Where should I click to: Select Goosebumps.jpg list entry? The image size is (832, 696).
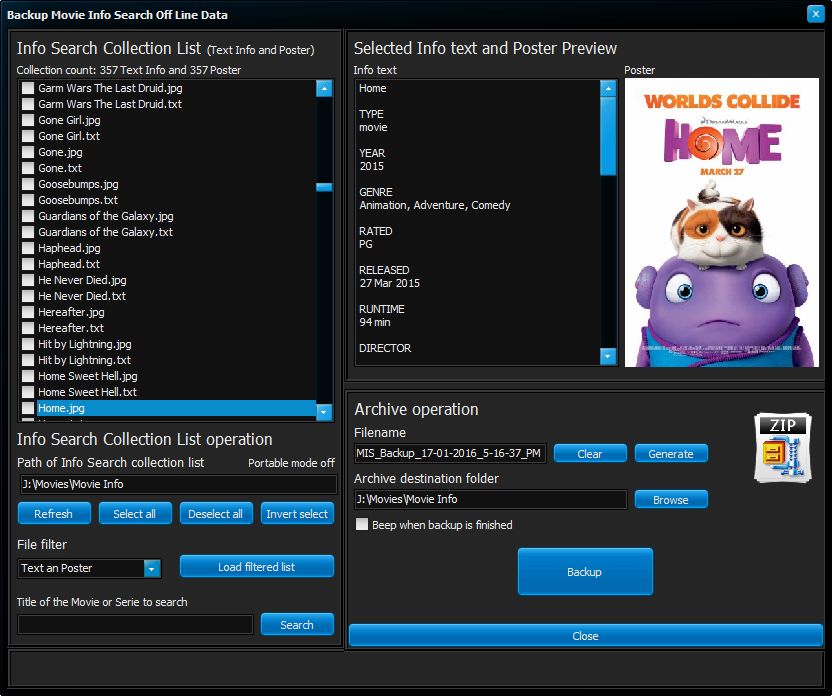point(79,184)
